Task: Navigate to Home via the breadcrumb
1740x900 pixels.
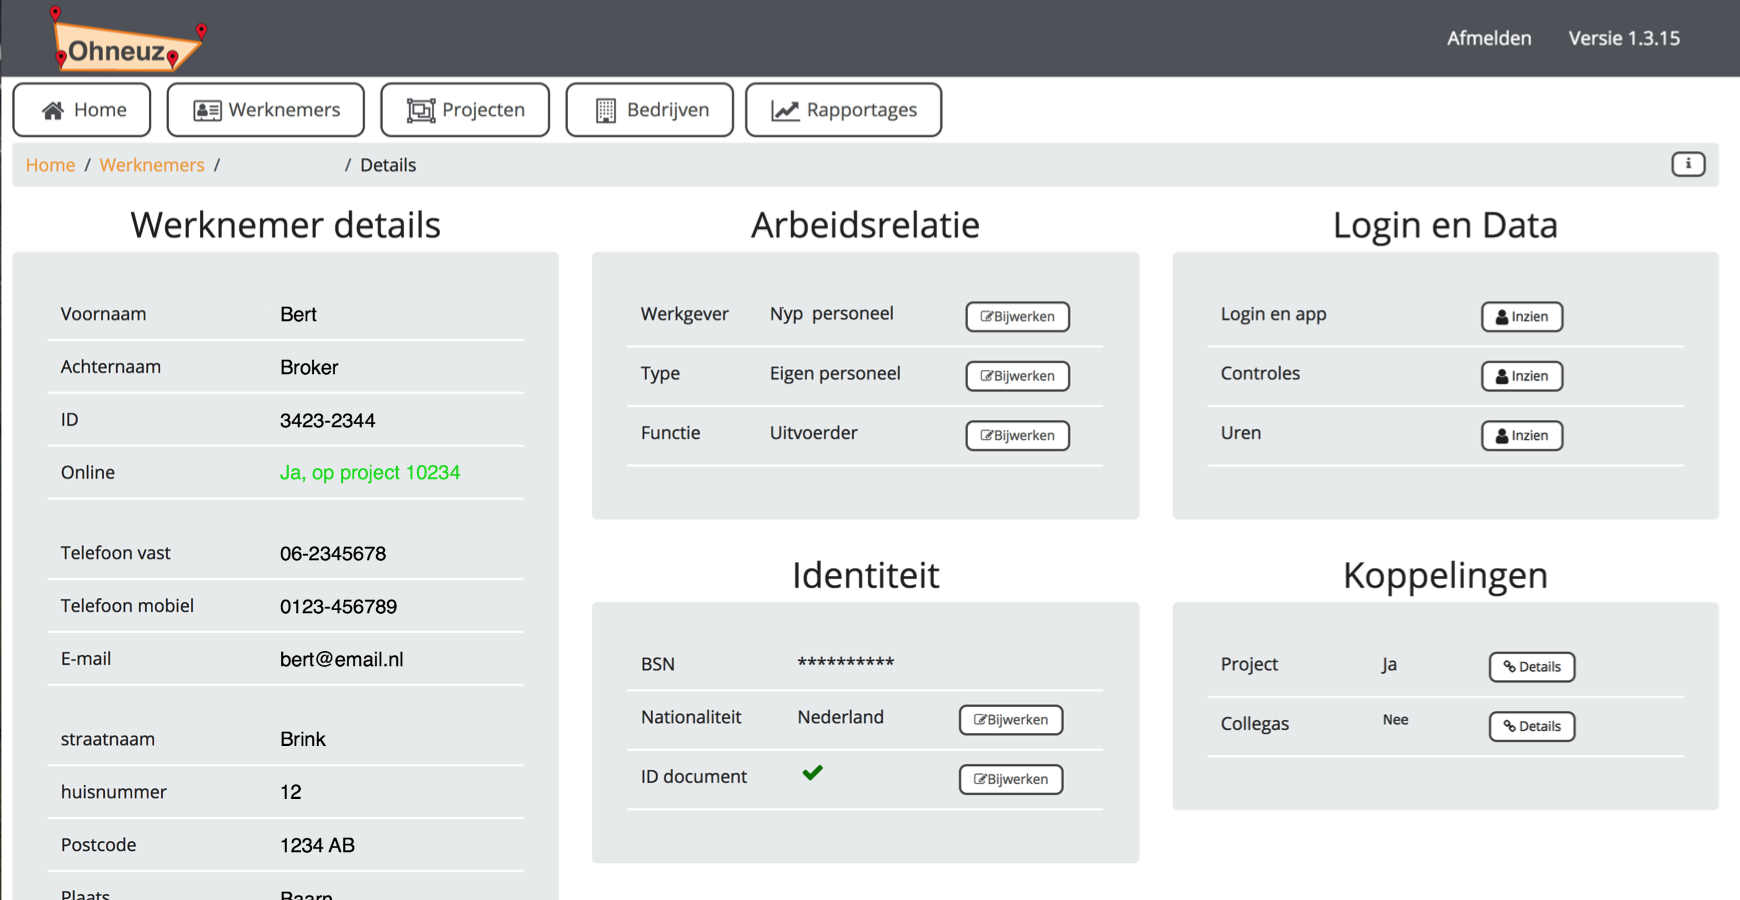Action: tap(49, 164)
